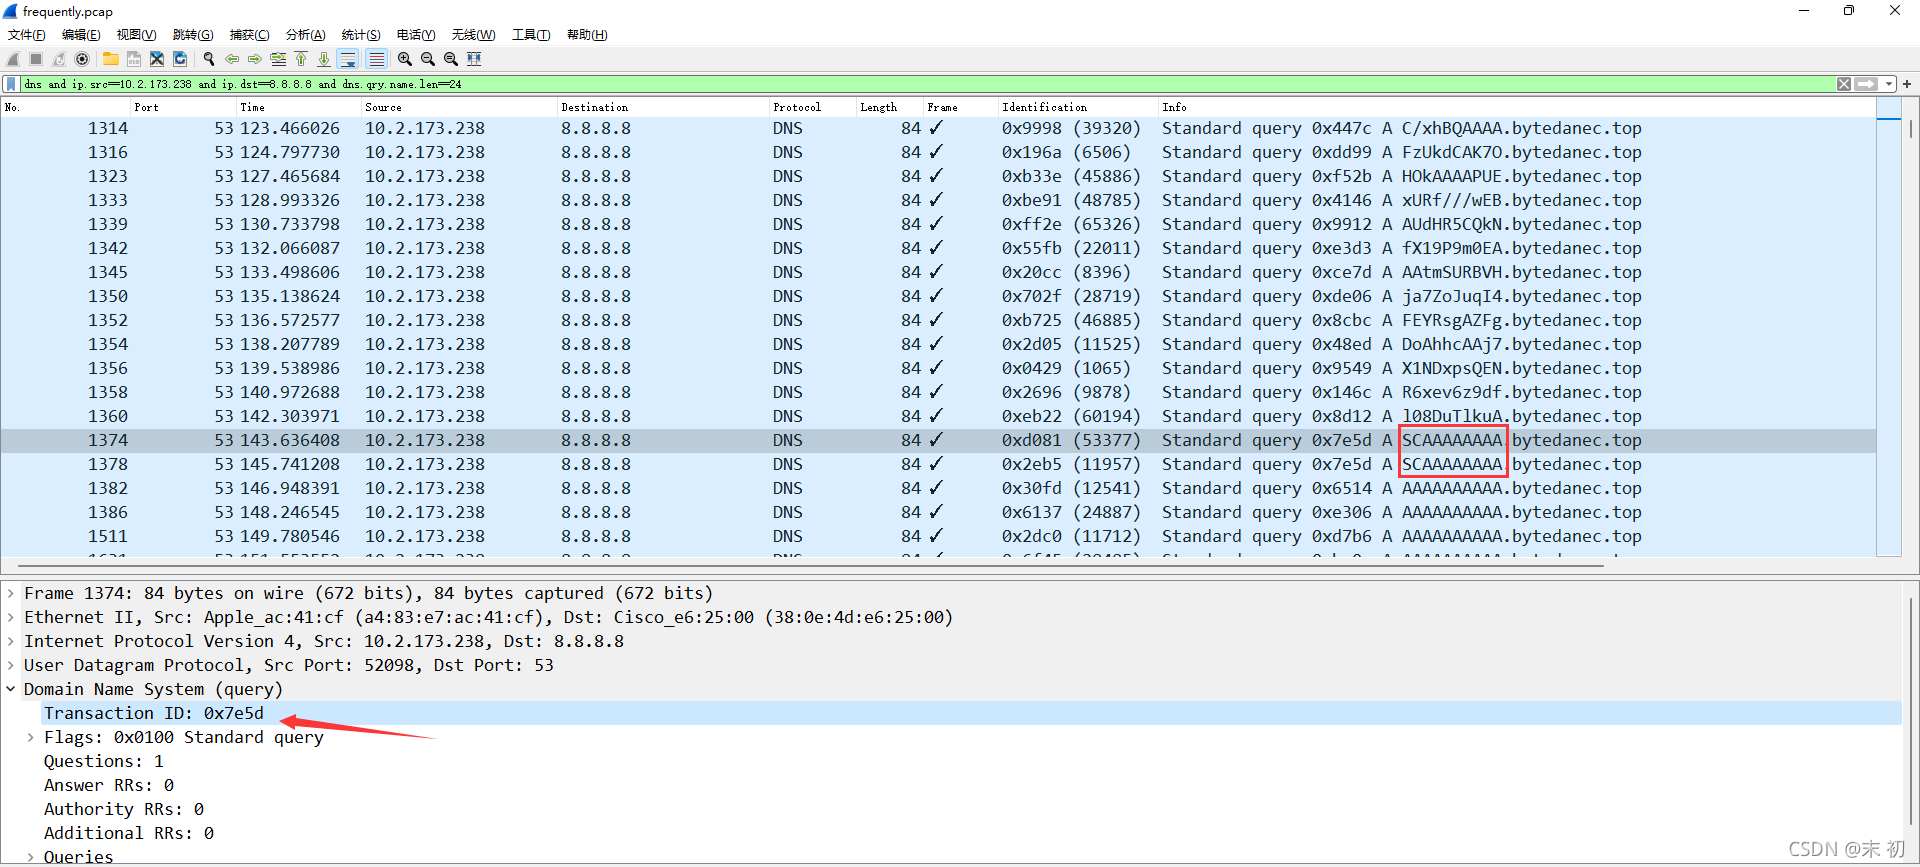The image size is (1920, 867).
Task: Add a filter button with plus icon
Action: [1907, 84]
